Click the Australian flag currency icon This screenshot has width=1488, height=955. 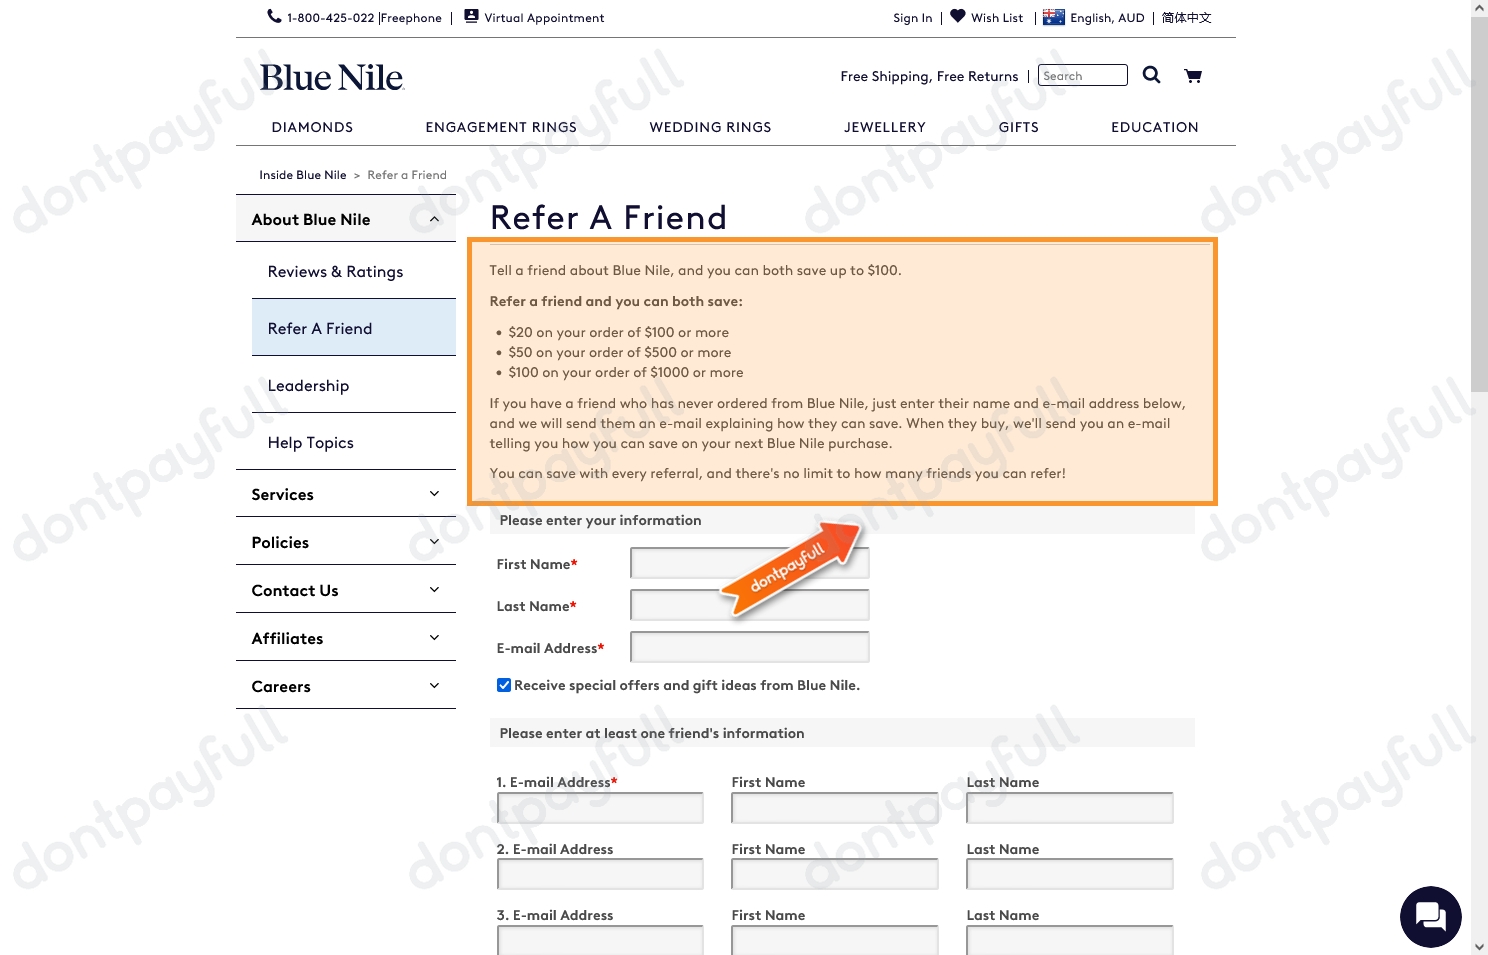pyautogui.click(x=1053, y=17)
